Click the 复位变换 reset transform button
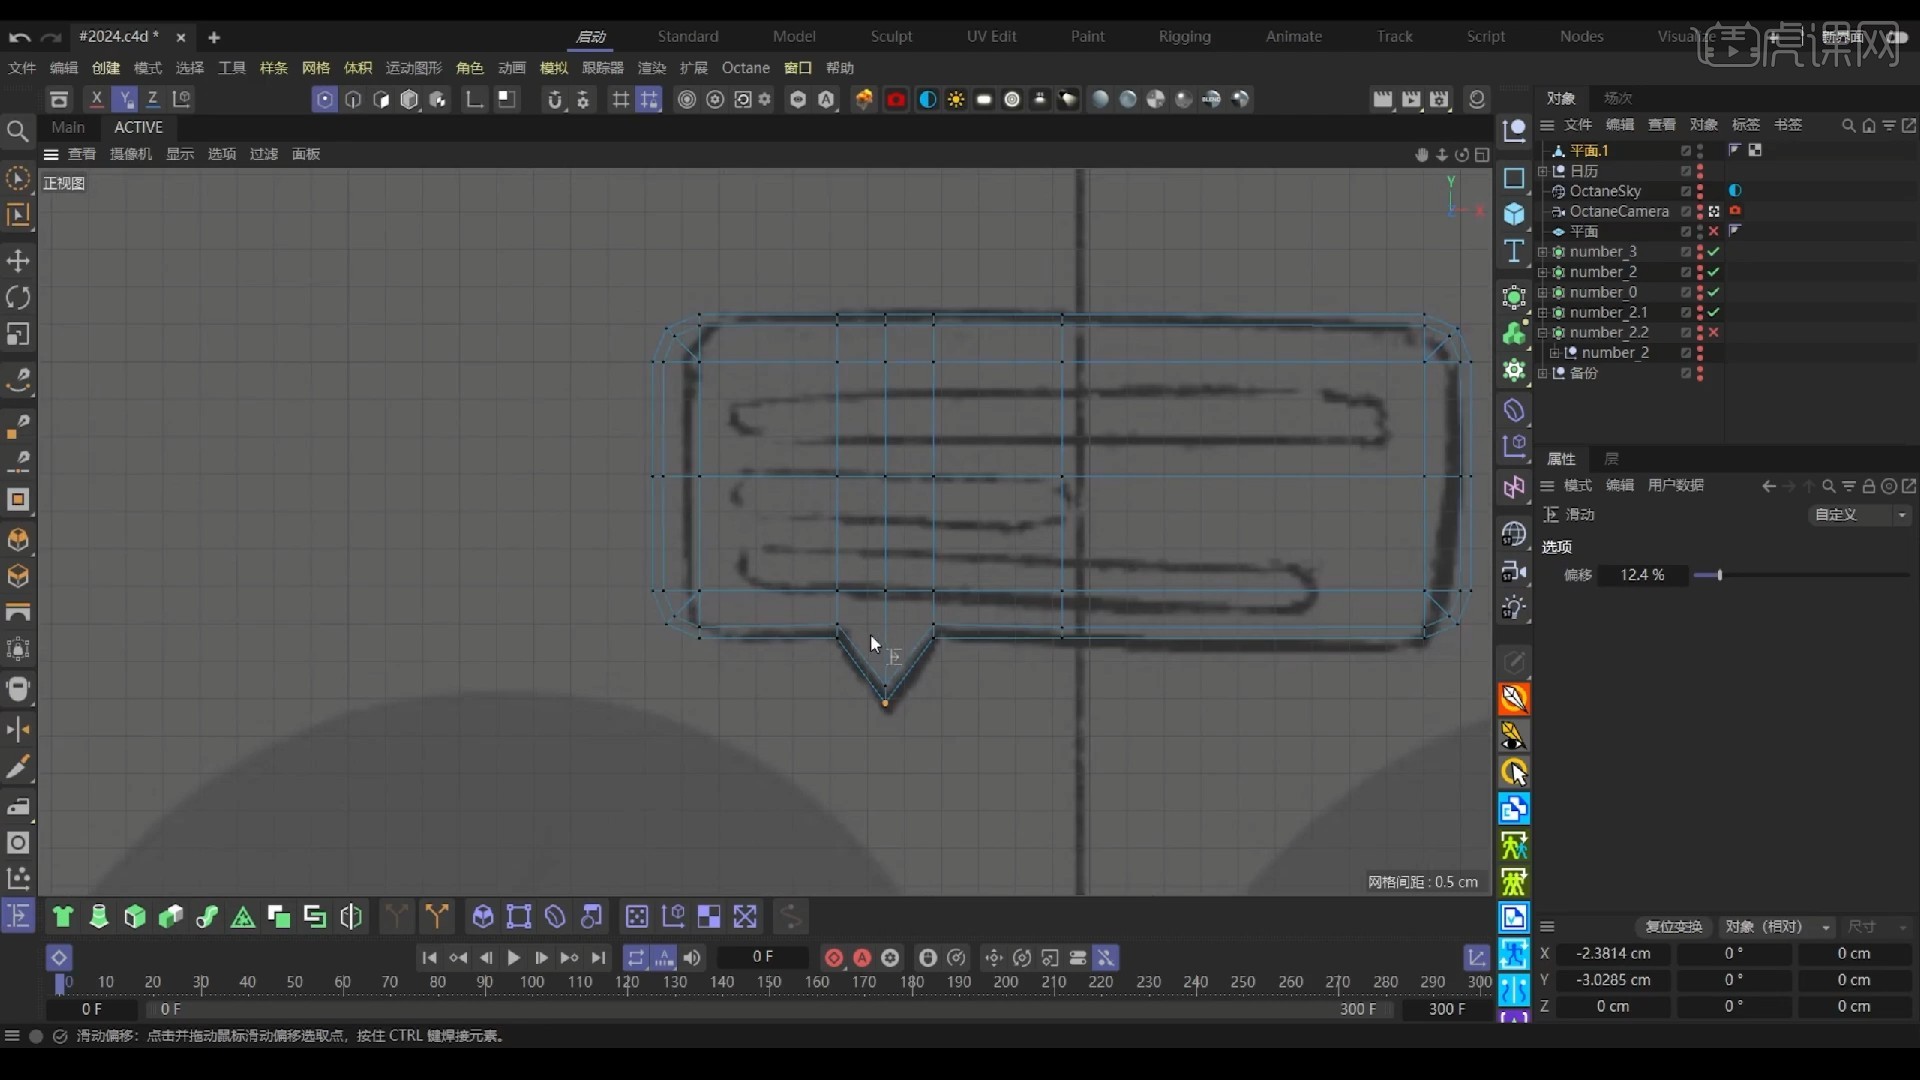1920x1080 pixels. [1674, 926]
